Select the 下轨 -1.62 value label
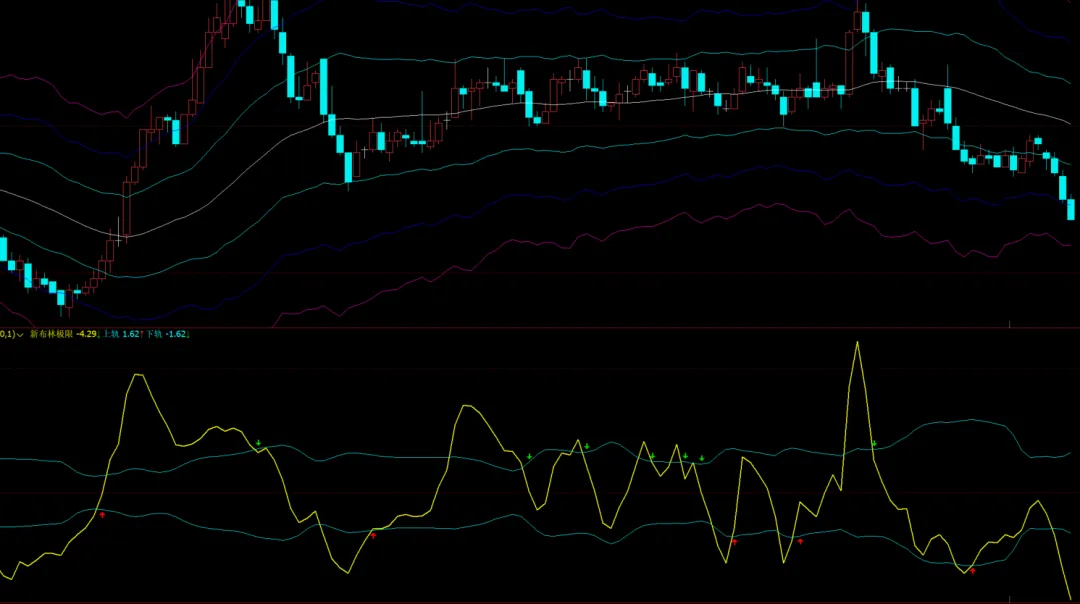 pos(165,334)
